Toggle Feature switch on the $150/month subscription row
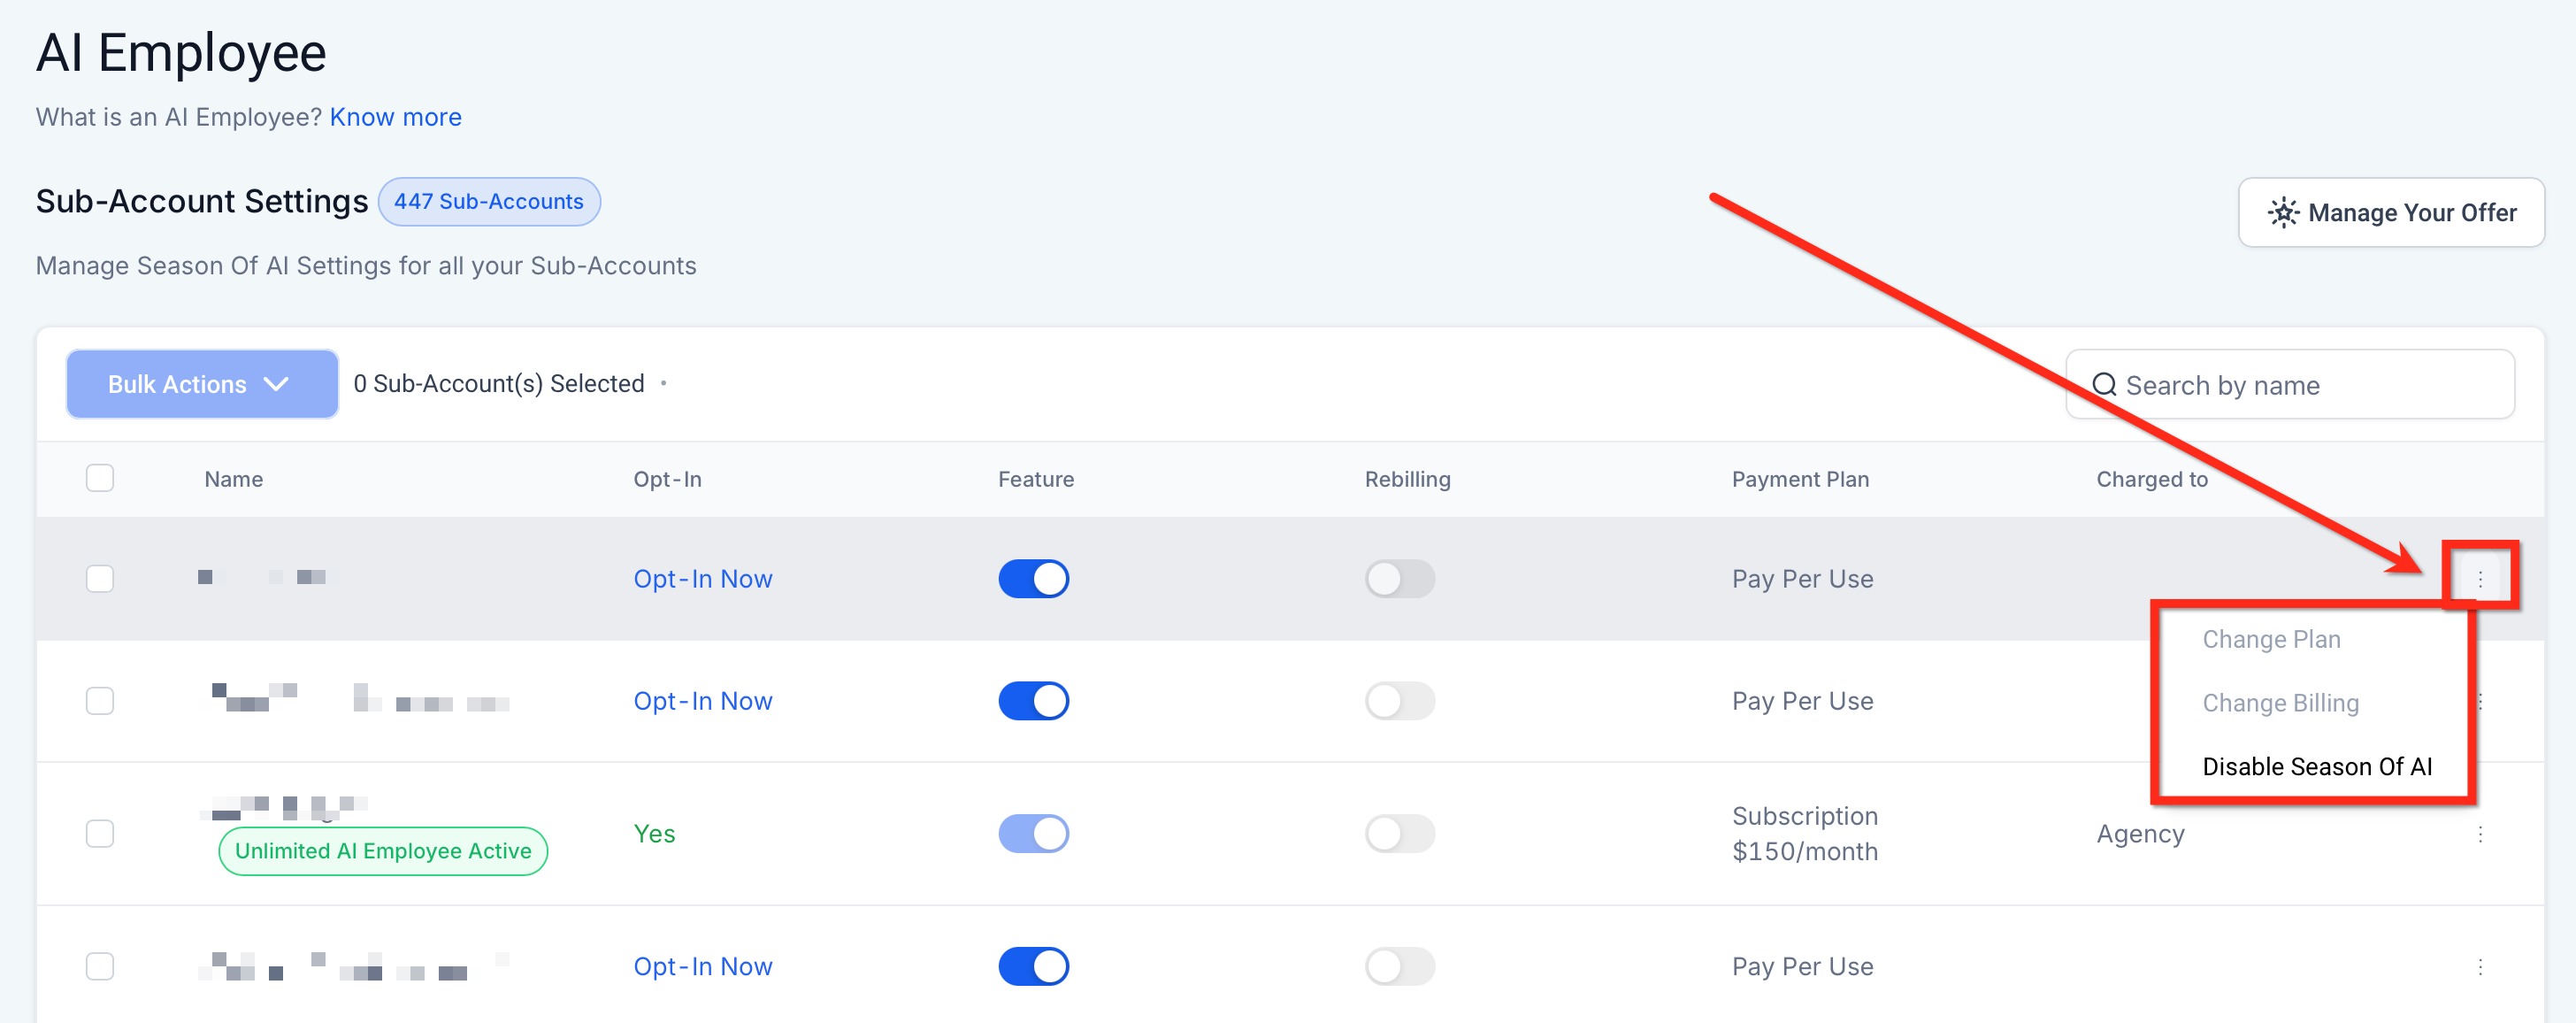The width and height of the screenshot is (2576, 1023). click(1033, 834)
